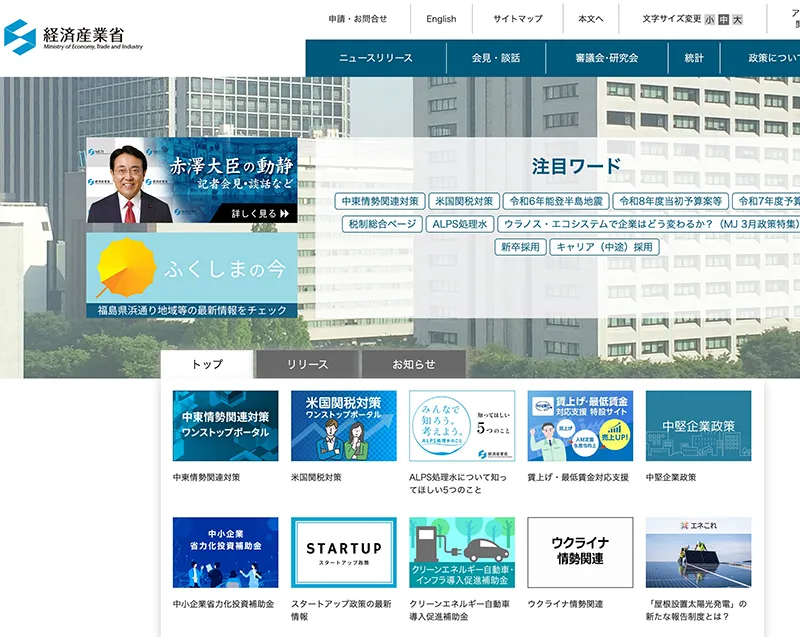800x637 pixels.
Task: Click クリーンエネルギー自動車導入促進補助金 caption
Action: tap(460, 610)
